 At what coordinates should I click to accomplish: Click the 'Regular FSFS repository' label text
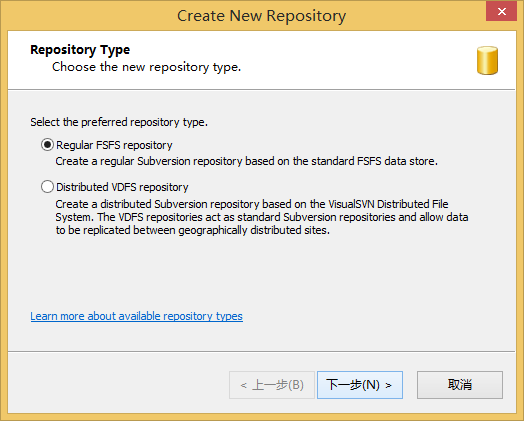[114, 145]
